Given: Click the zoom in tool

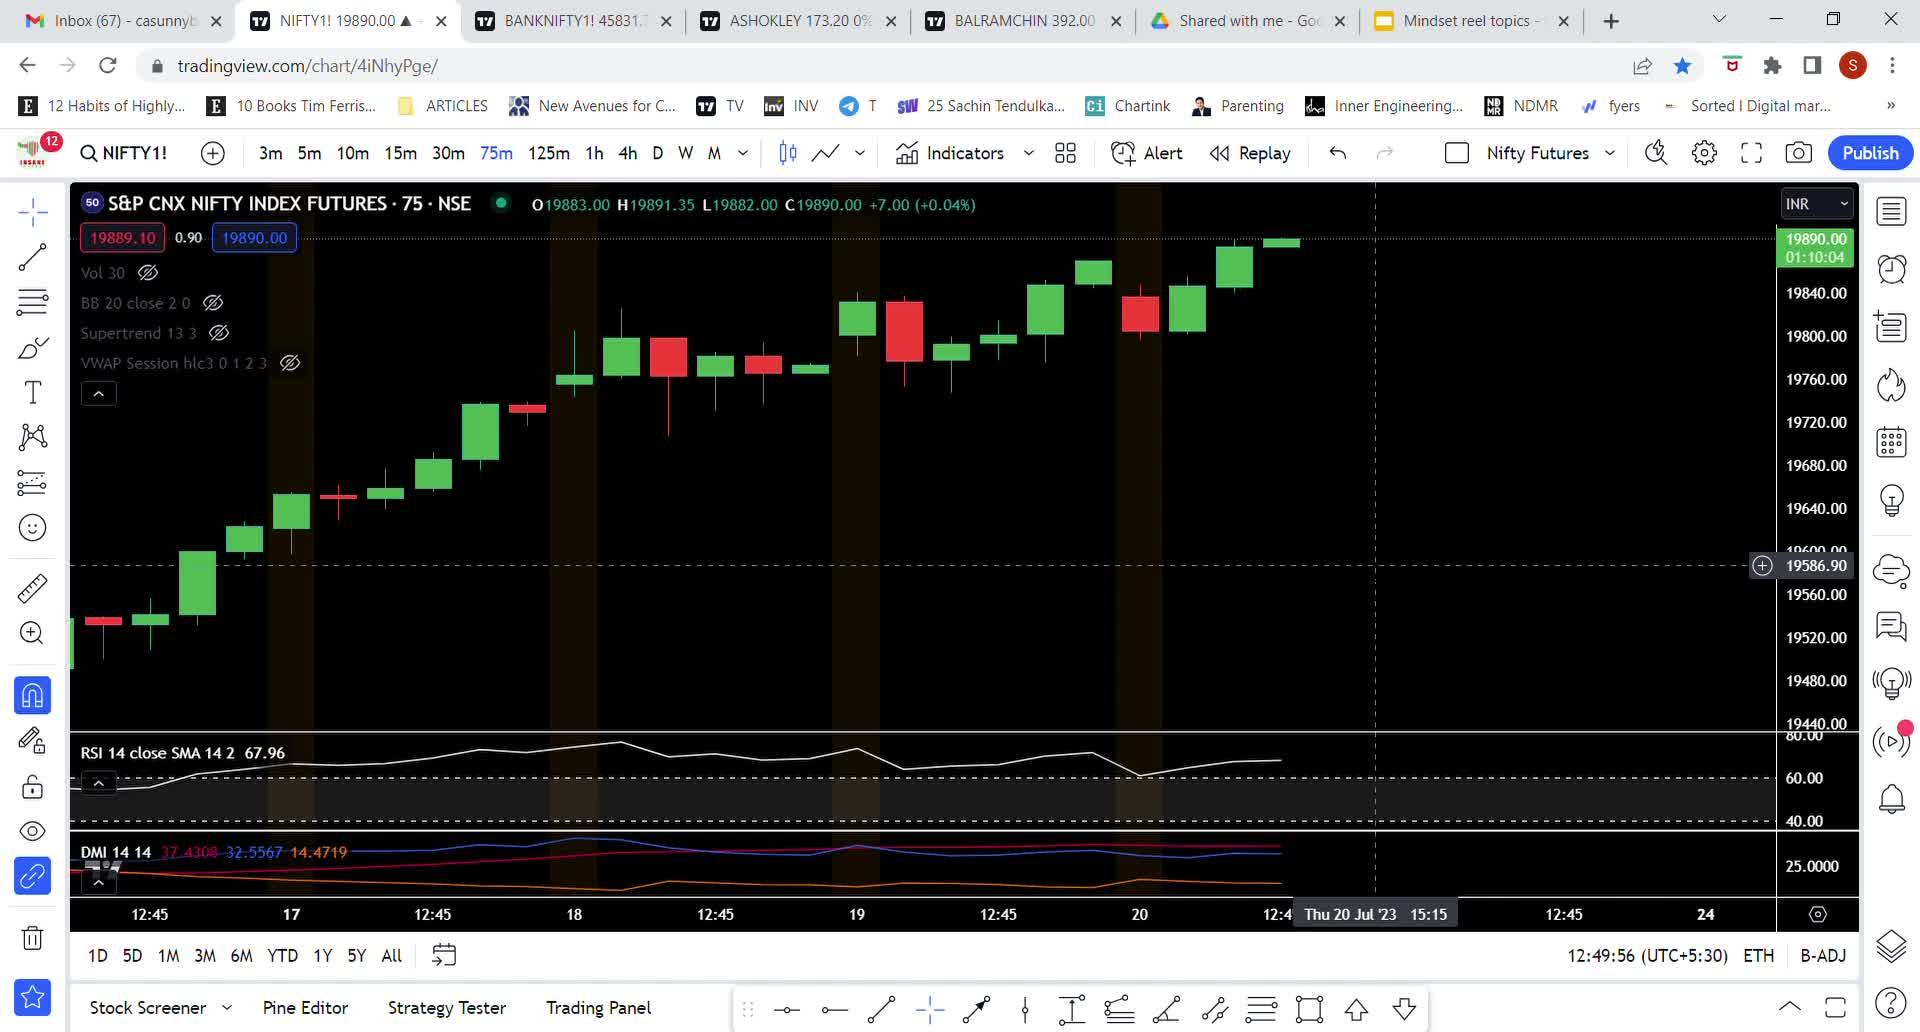Looking at the screenshot, I should (x=33, y=633).
